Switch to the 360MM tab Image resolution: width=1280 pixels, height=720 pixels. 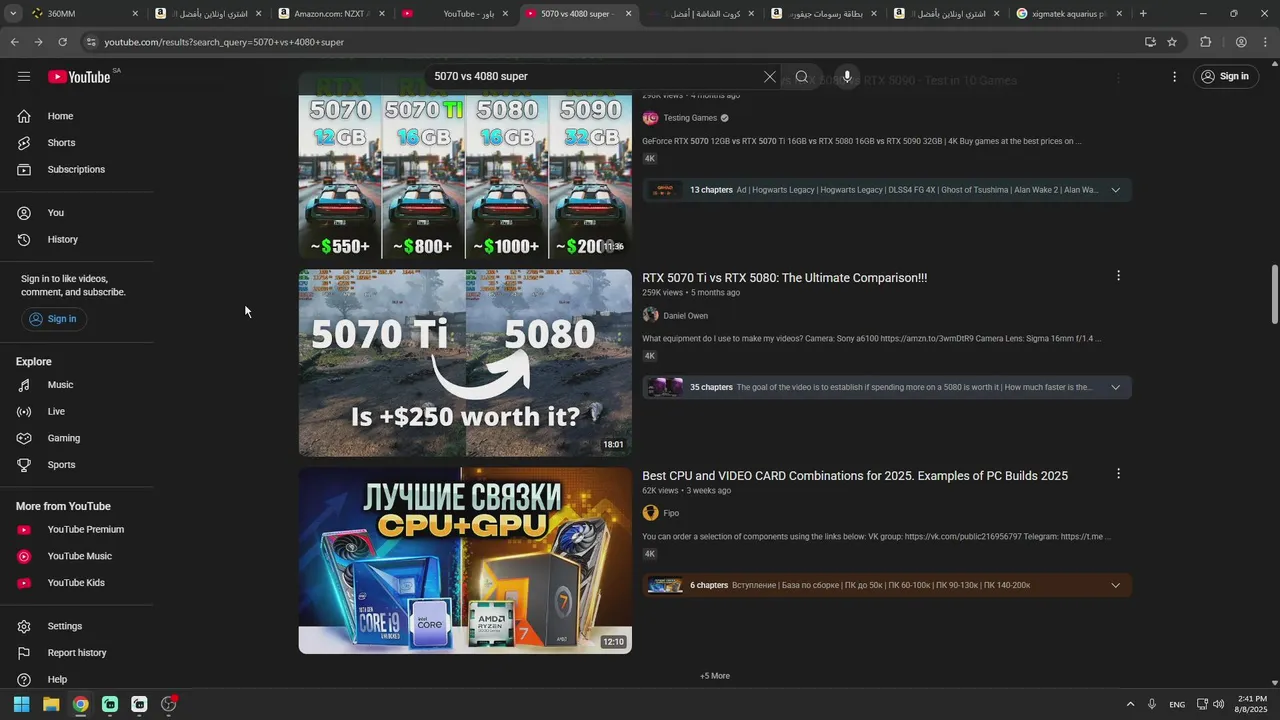pos(83,14)
